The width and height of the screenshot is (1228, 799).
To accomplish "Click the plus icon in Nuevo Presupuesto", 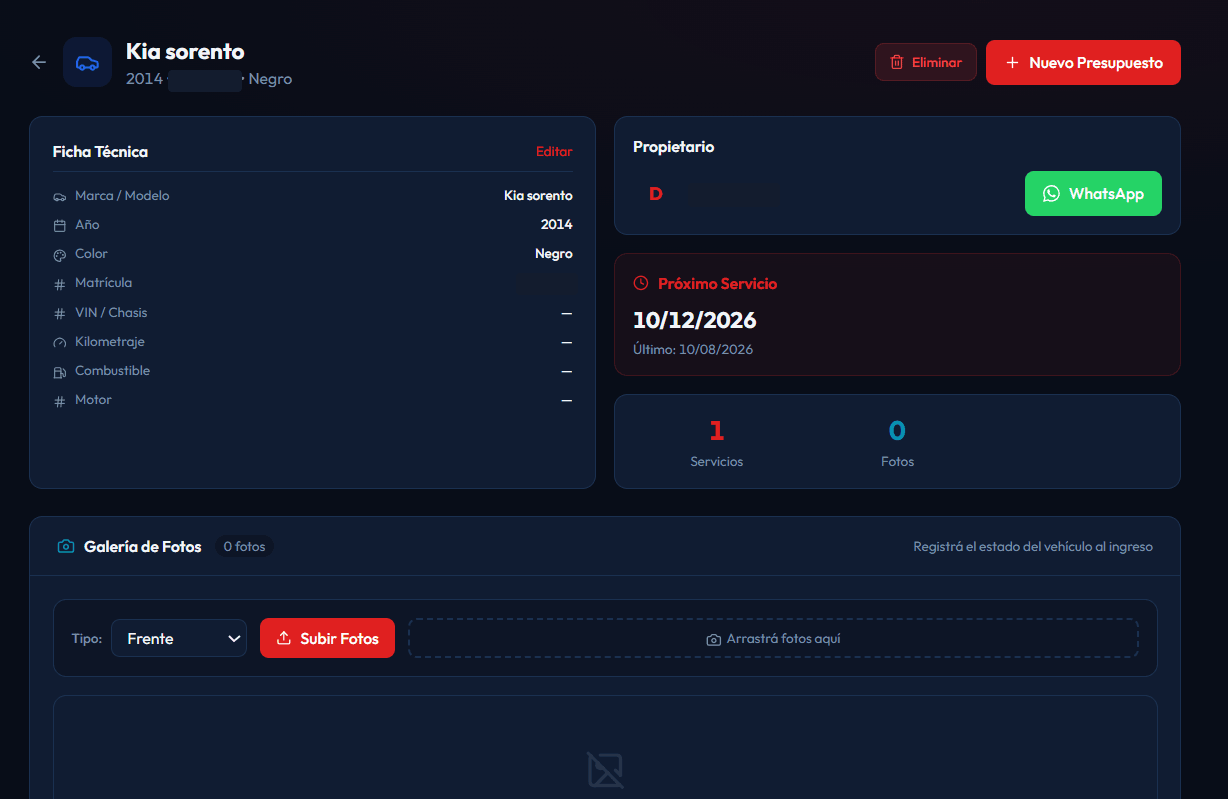I will (x=1012, y=62).
